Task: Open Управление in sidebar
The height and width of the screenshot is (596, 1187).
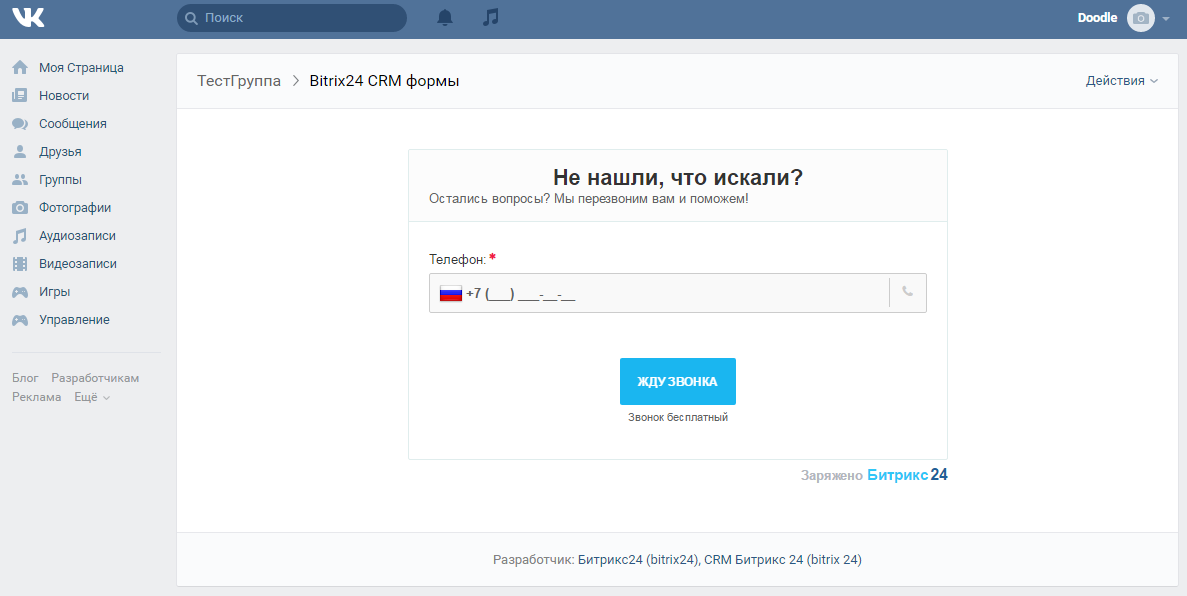Action: pyautogui.click(x=74, y=320)
